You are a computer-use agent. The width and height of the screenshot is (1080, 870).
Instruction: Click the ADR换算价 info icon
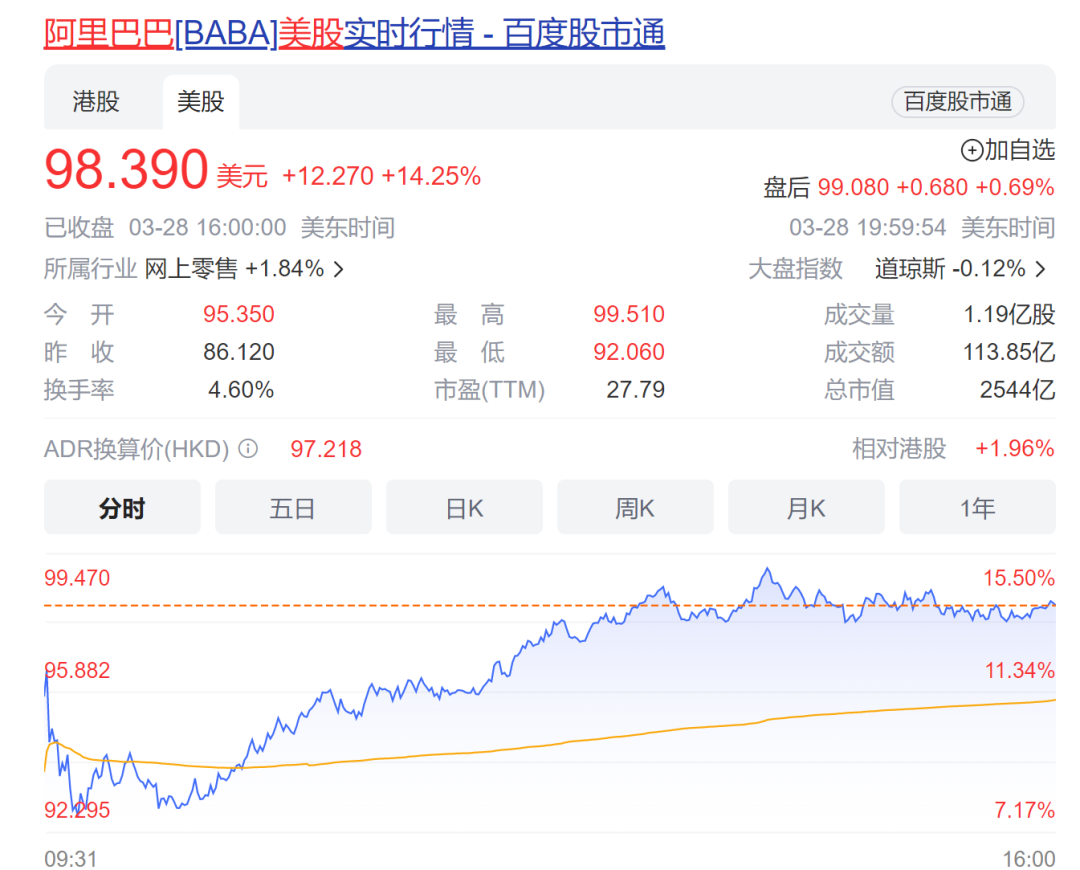[248, 449]
